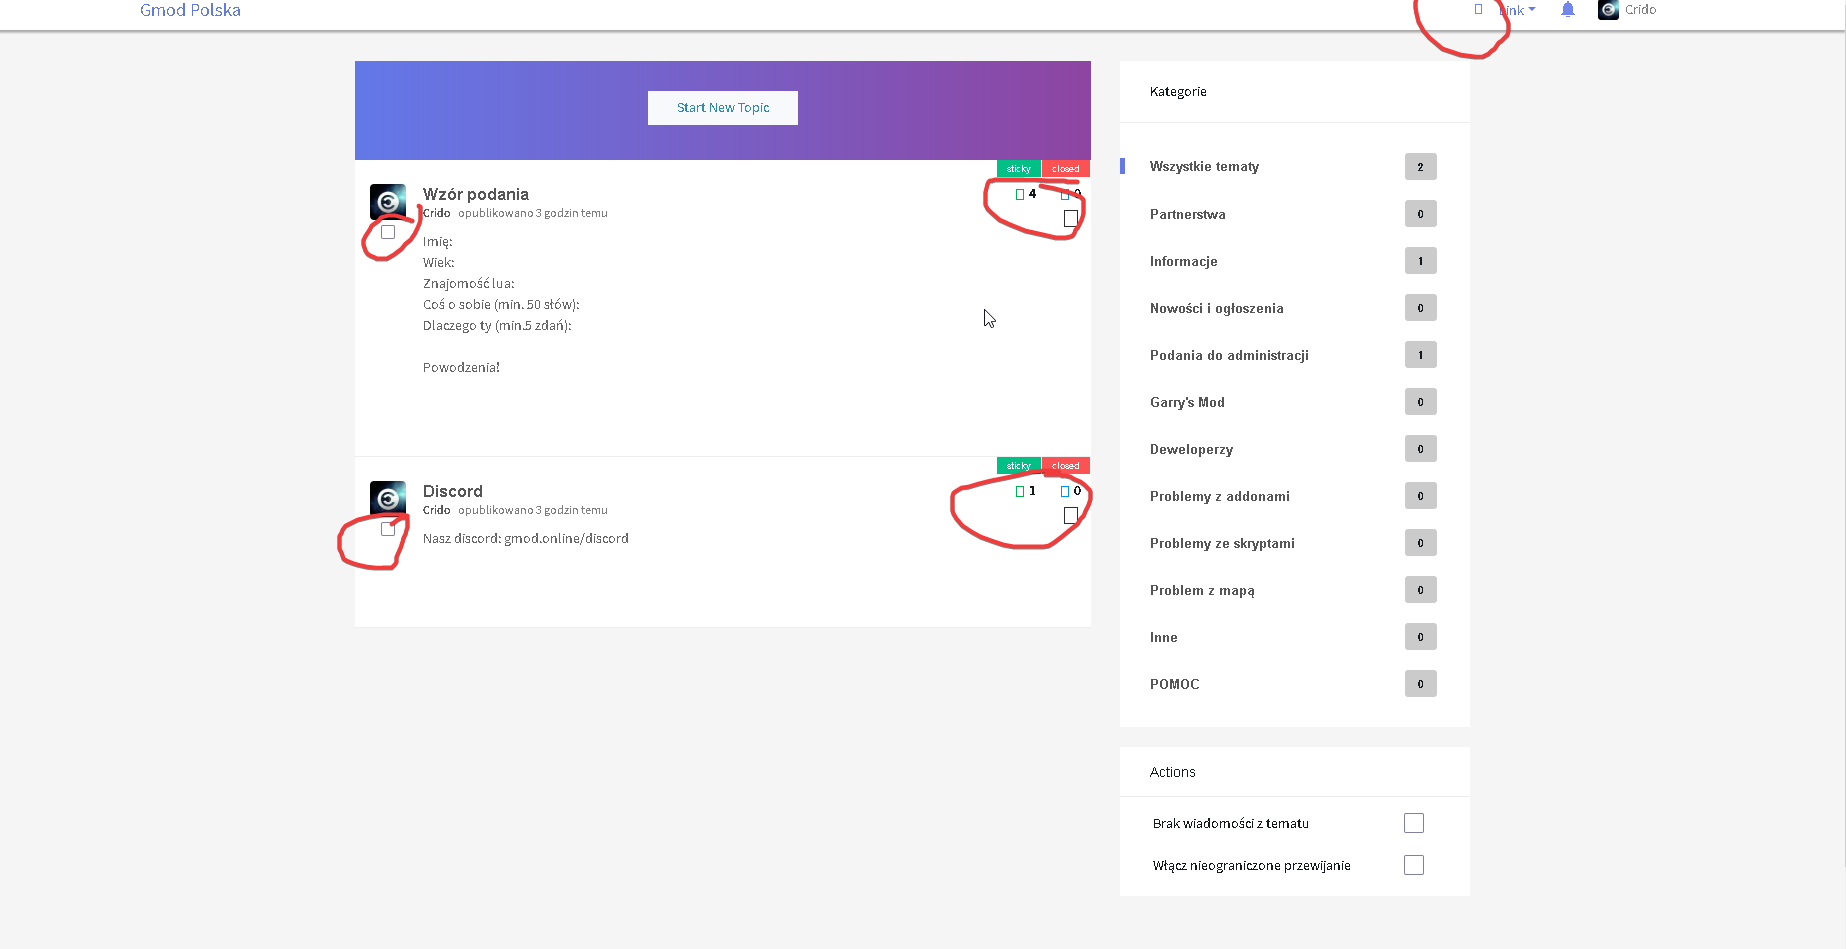Enable 'Brak wiadomości z tematu' option

tap(1413, 822)
